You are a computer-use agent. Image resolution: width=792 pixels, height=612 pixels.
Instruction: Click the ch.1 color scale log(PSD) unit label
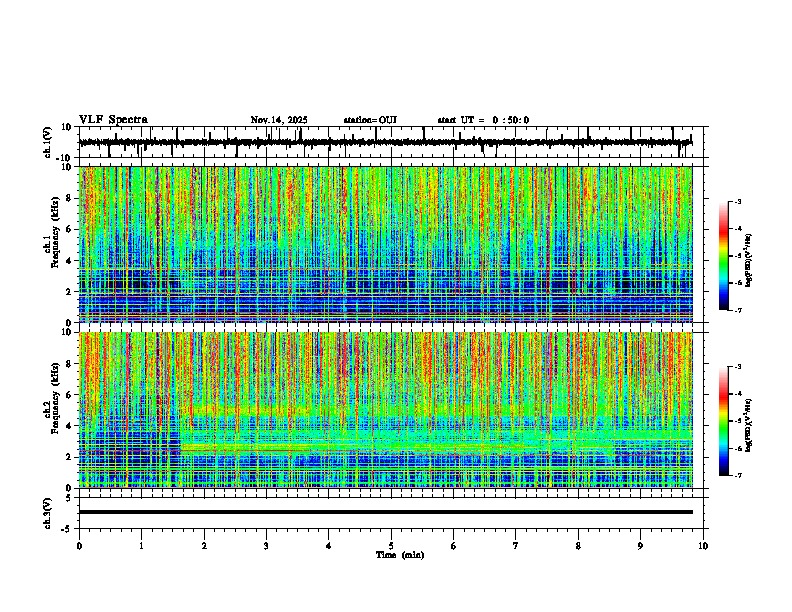click(x=749, y=261)
